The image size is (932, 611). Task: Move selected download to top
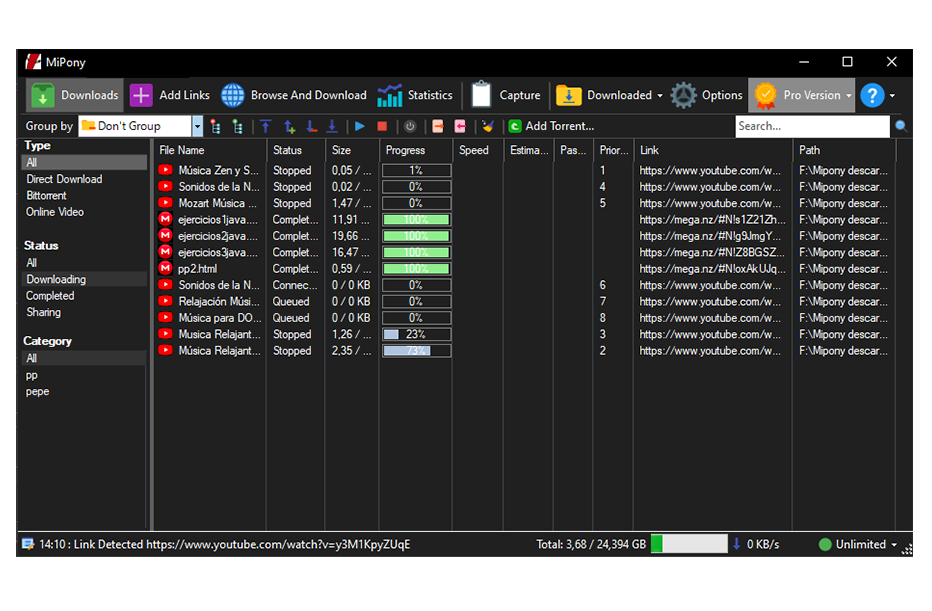pyautogui.click(x=266, y=126)
